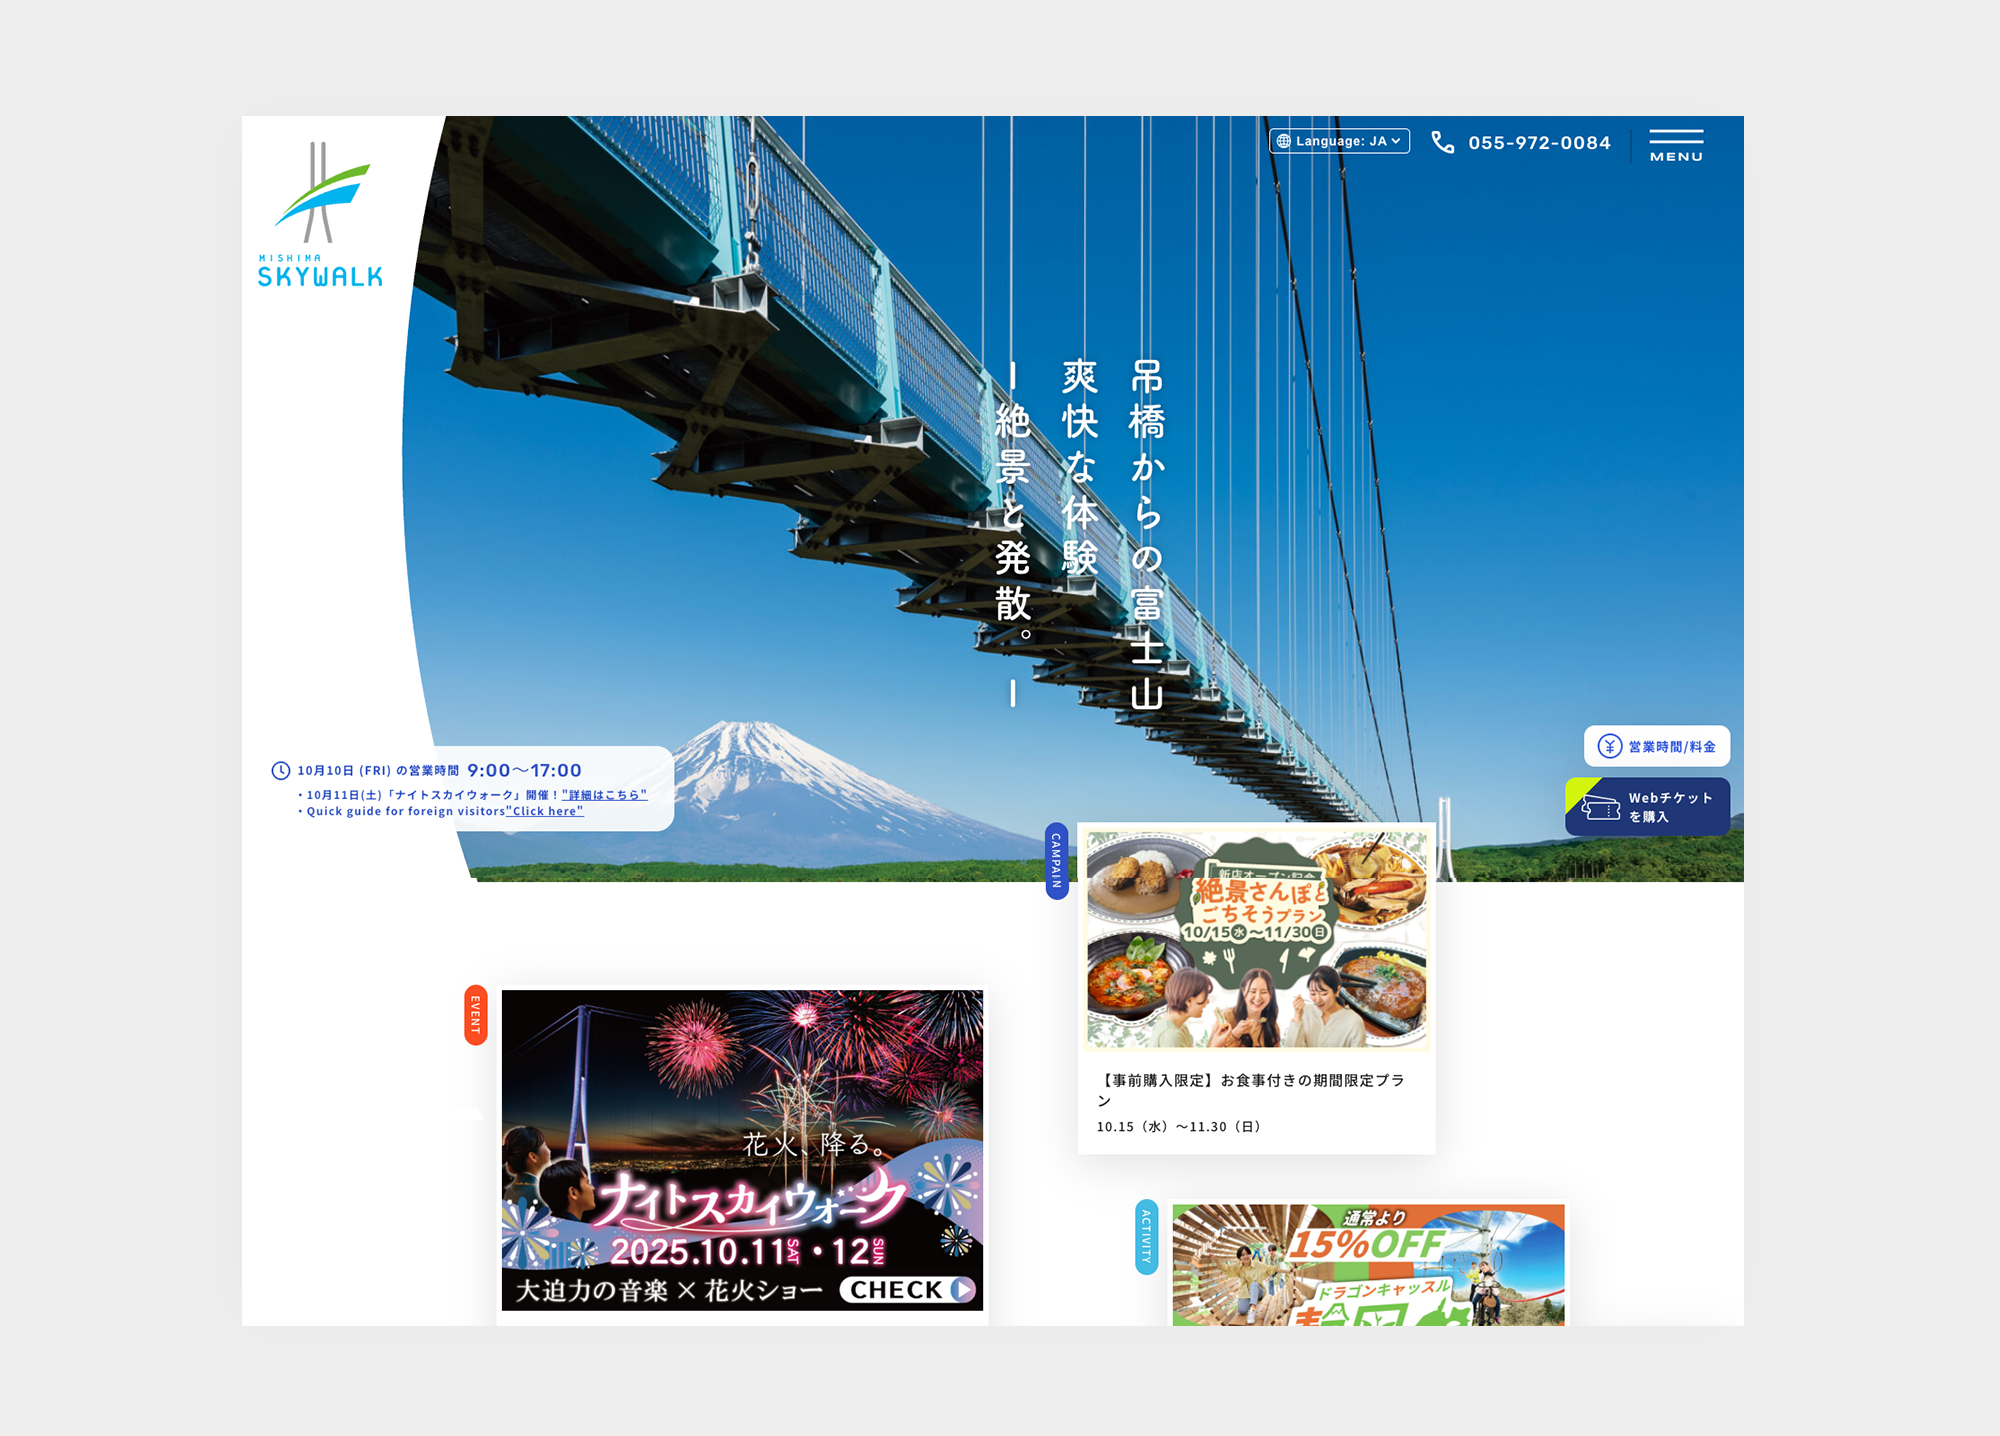The image size is (2000, 1436).
Task: Open the 15%OFF Dragon Castle activity banner
Action: (x=1367, y=1265)
